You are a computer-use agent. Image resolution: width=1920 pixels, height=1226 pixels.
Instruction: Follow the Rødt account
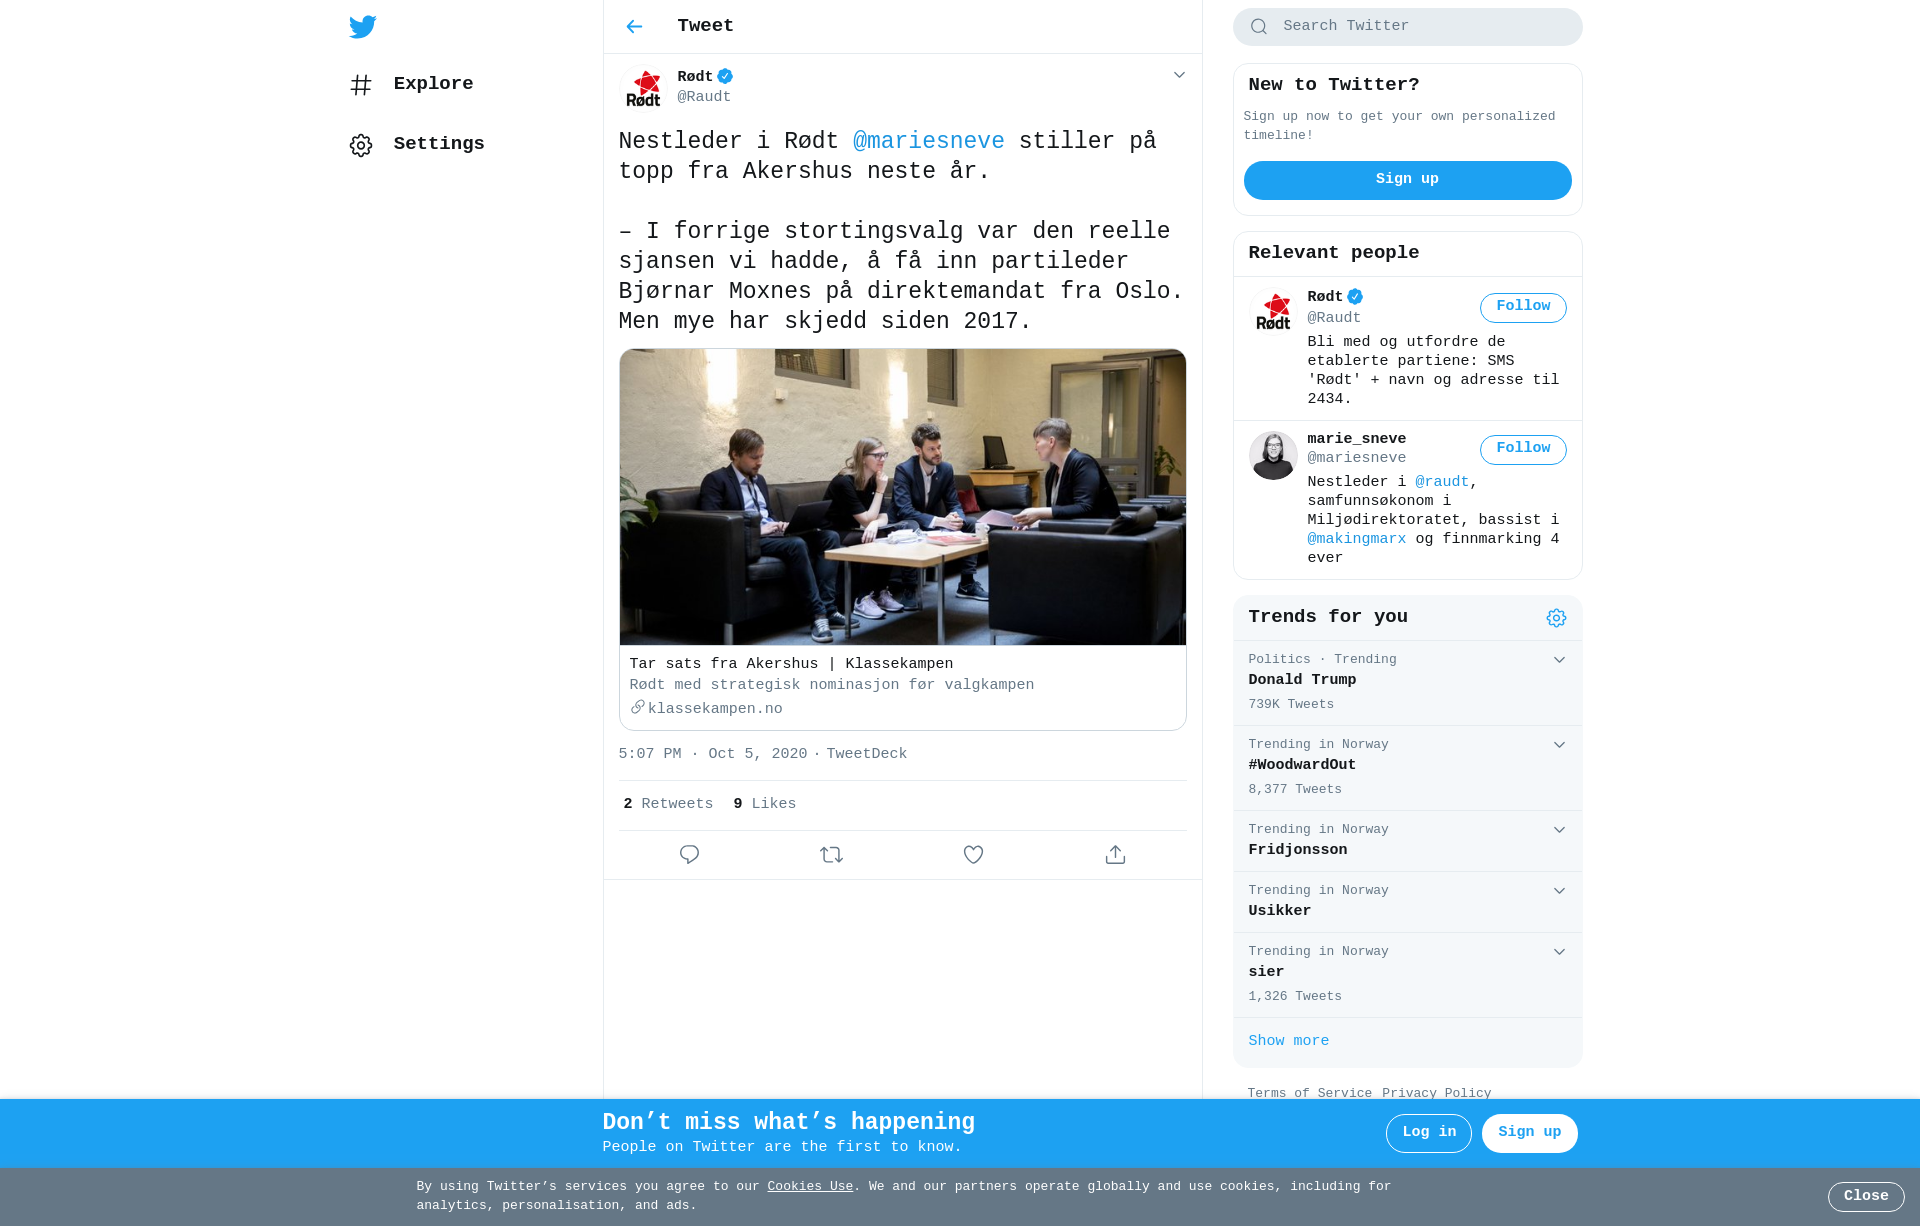pos(1523,307)
